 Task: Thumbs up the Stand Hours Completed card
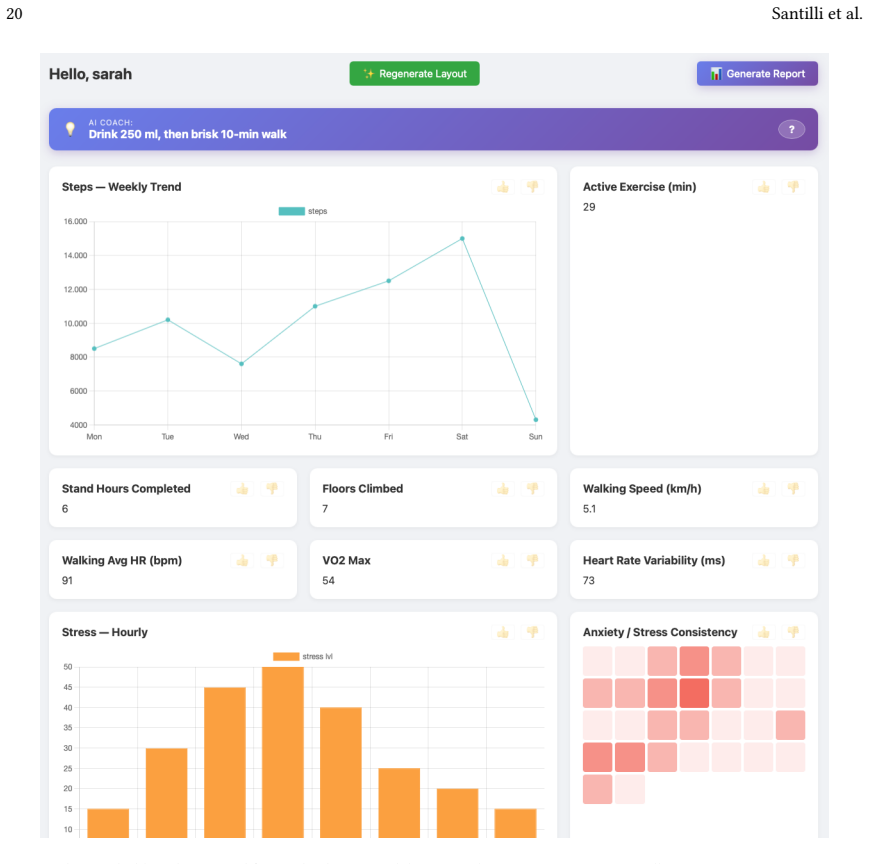pyautogui.click(x=242, y=489)
